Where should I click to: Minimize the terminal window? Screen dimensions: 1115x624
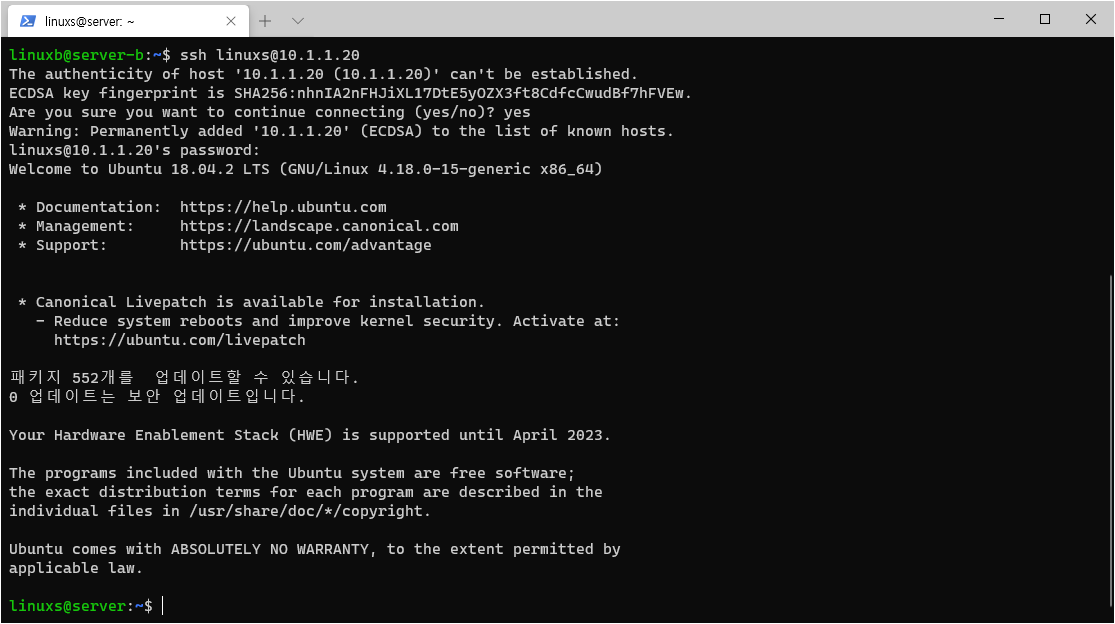pyautogui.click(x=999, y=19)
